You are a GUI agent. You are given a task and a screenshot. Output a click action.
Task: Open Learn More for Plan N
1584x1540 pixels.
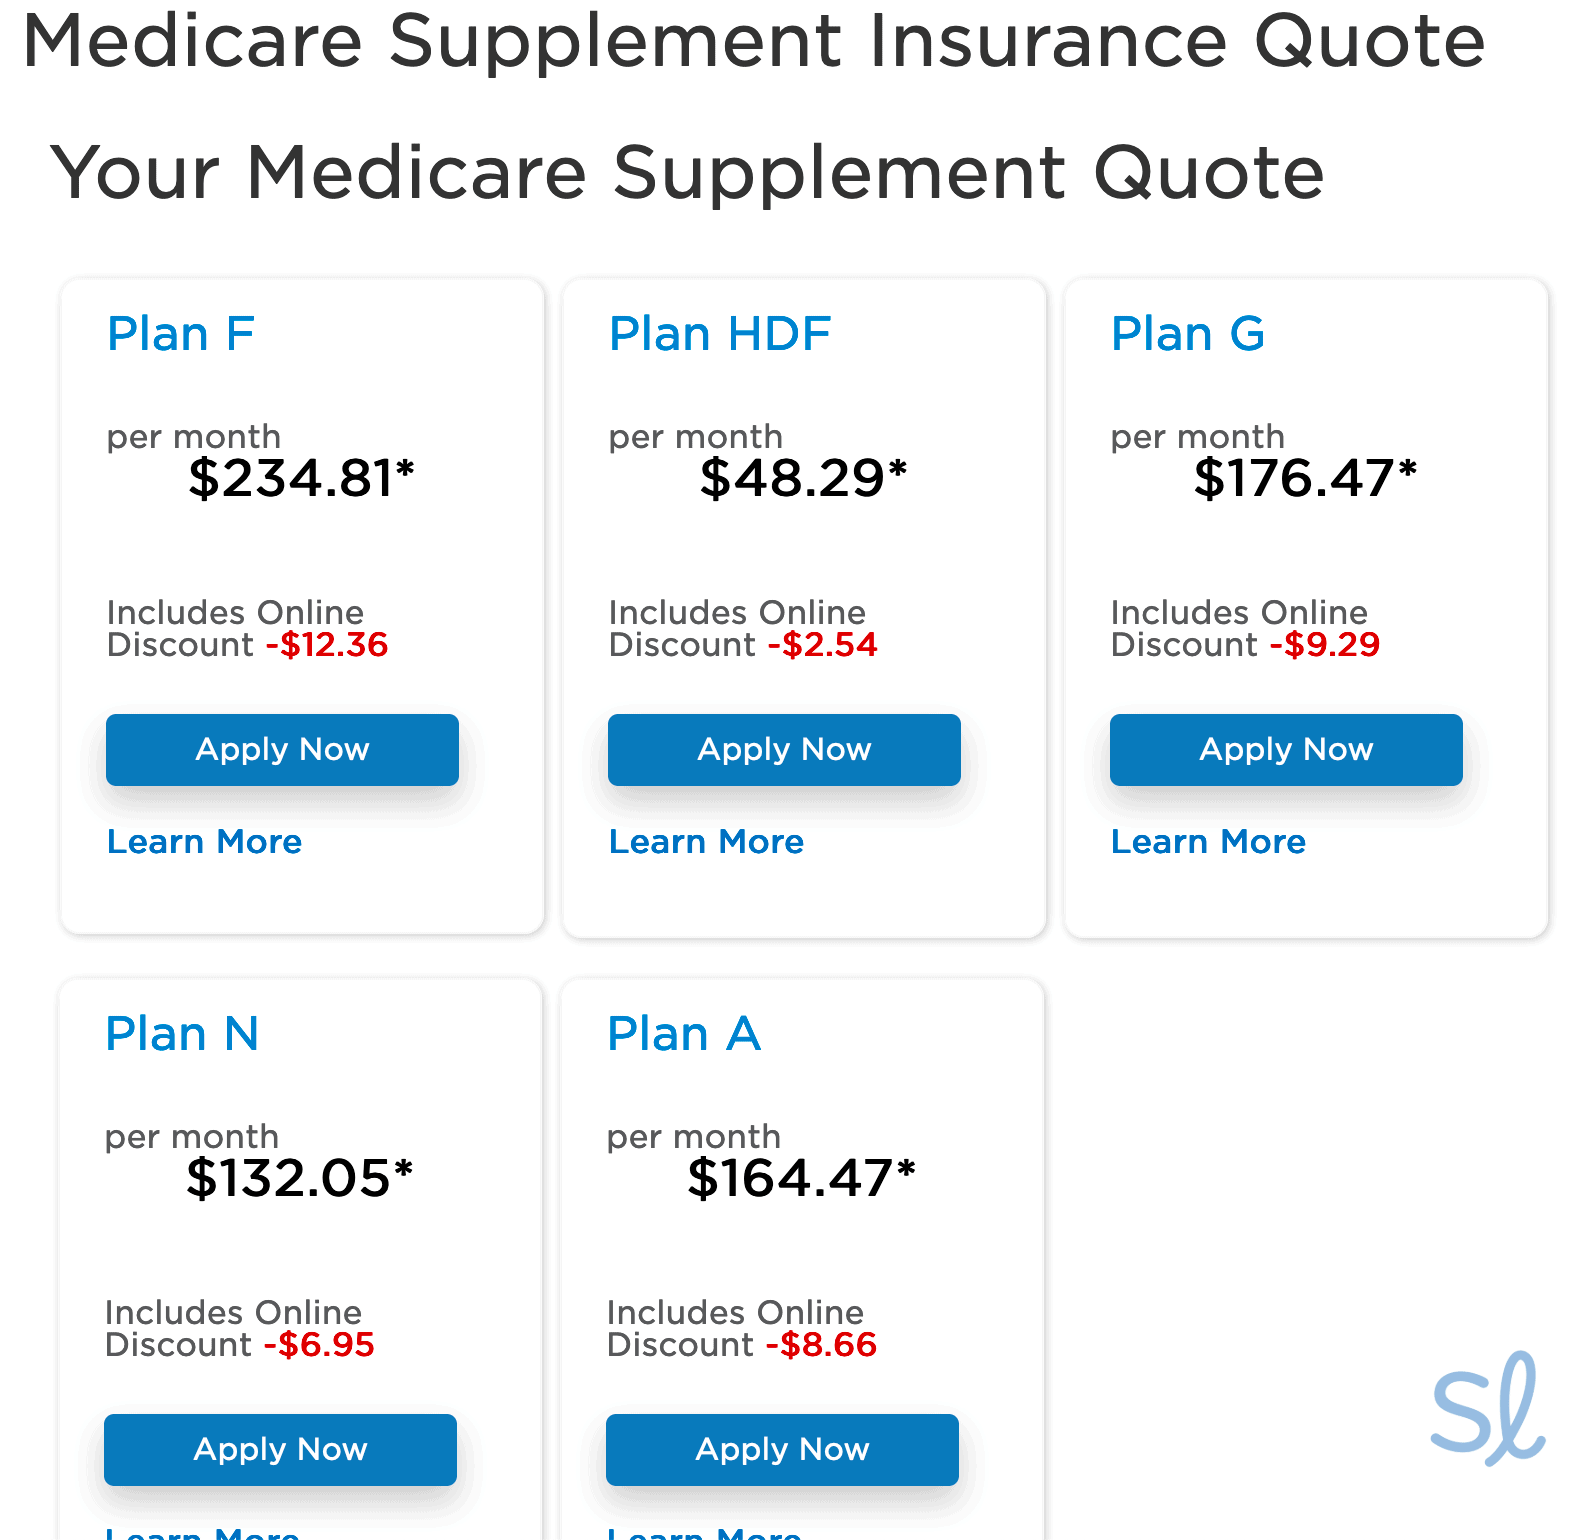(x=202, y=1533)
